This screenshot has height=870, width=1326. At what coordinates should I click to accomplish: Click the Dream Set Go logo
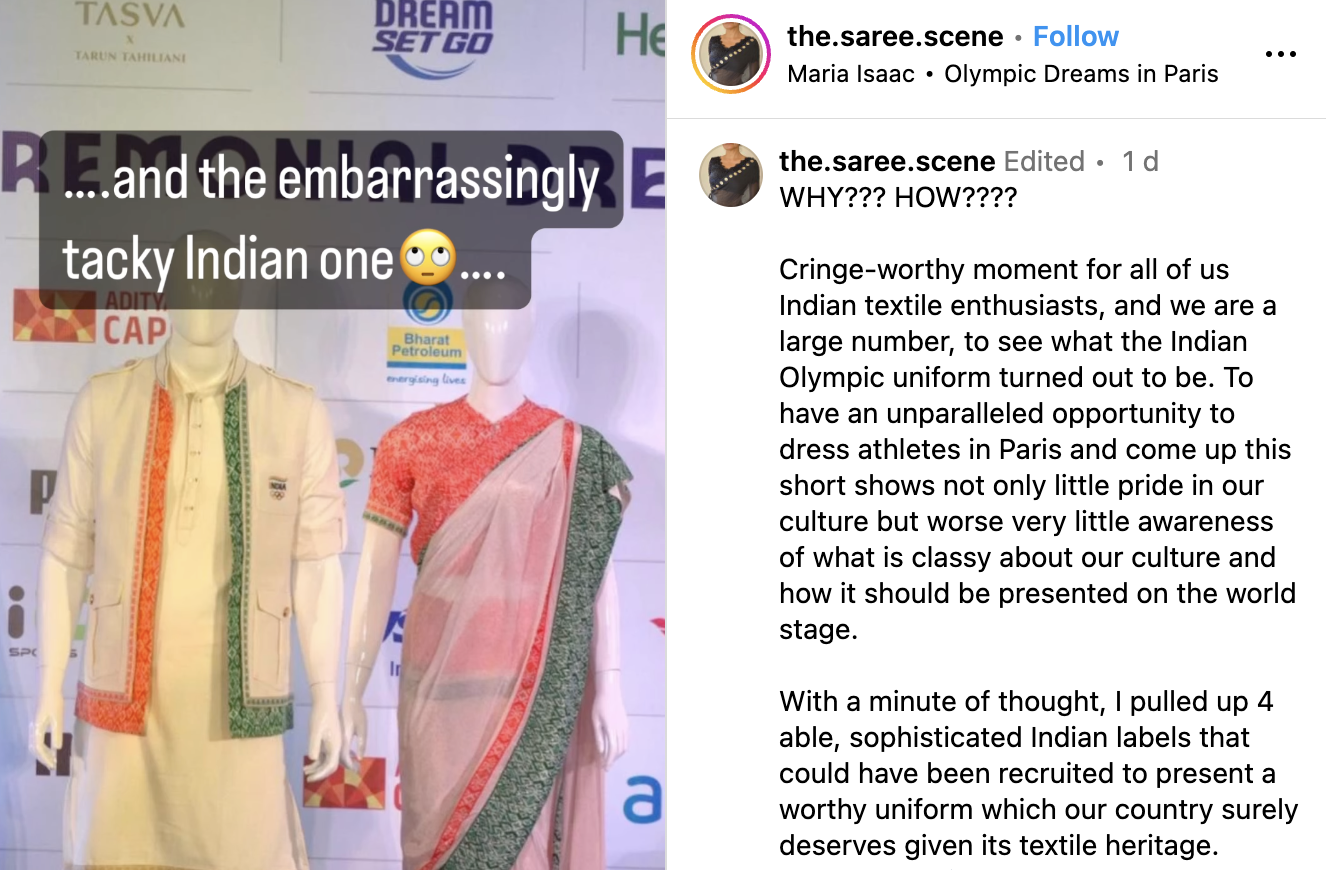point(433,36)
